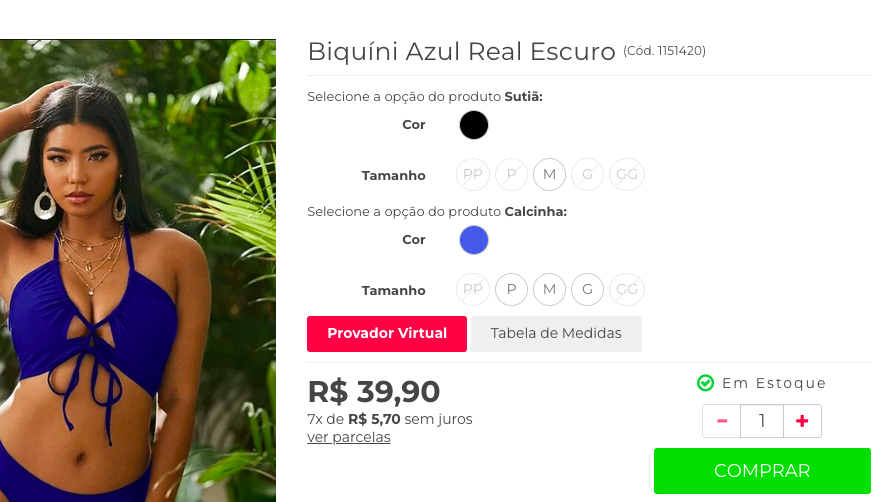Select unavailable GG size for Sutiã
883x502 pixels.
click(627, 175)
